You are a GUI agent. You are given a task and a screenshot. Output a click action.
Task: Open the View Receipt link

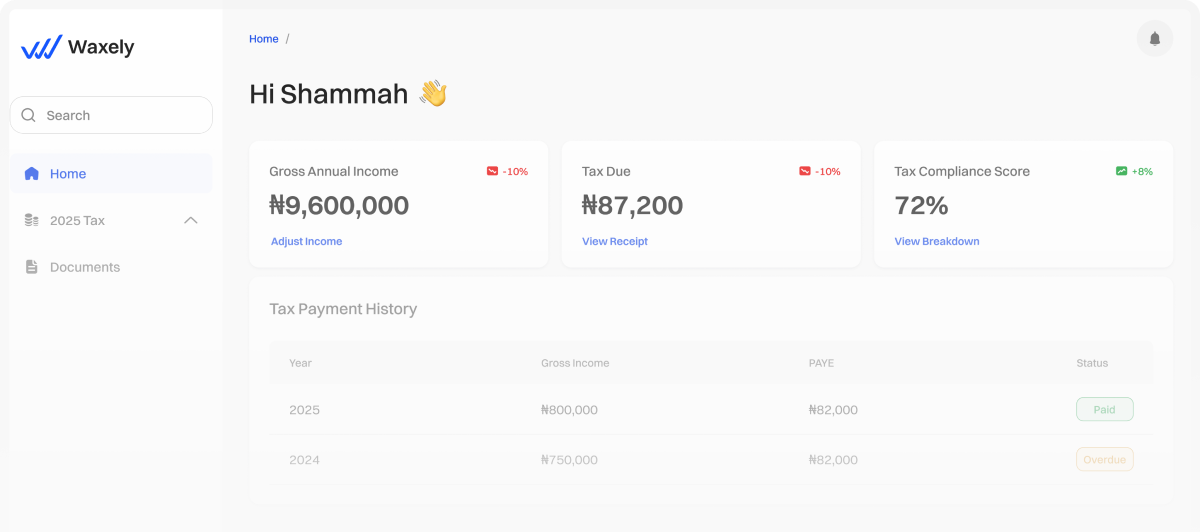[x=615, y=241]
